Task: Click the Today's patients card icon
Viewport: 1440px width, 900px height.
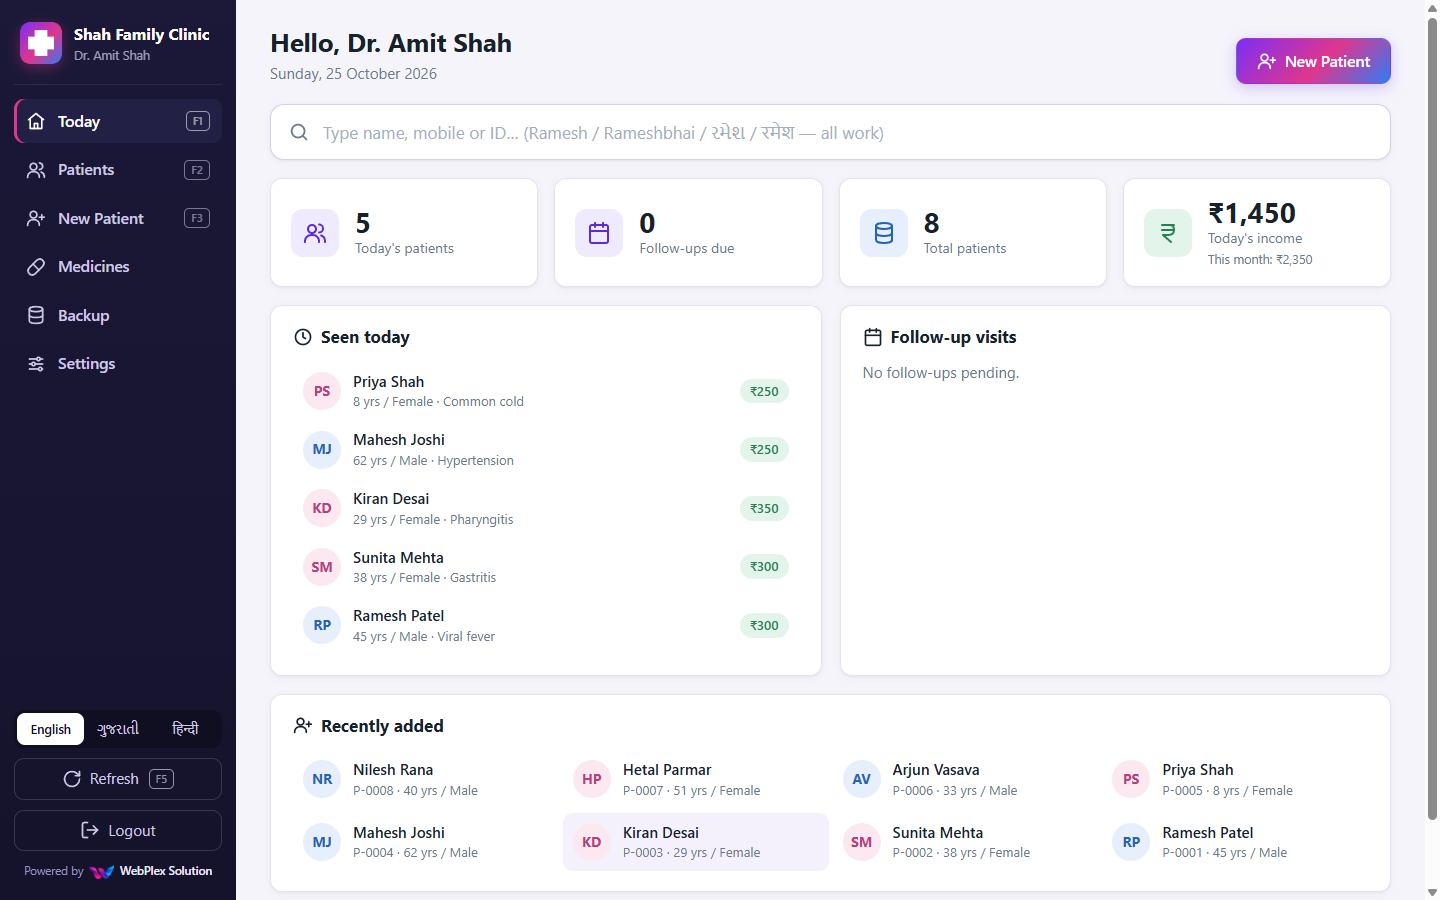Action: [315, 233]
